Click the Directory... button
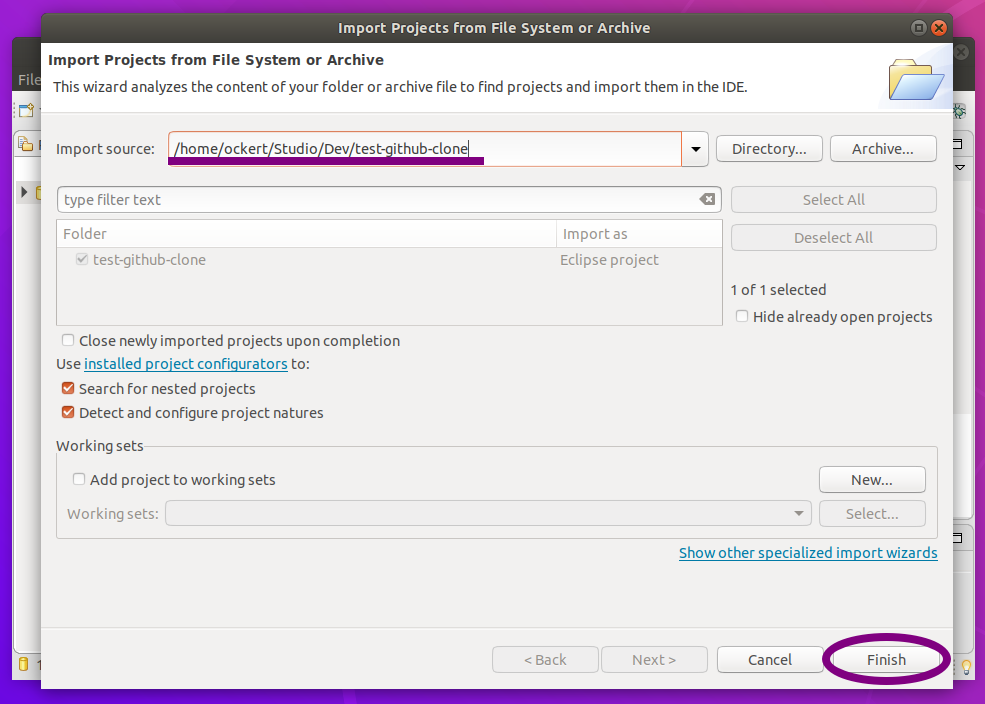985x704 pixels. pos(769,149)
